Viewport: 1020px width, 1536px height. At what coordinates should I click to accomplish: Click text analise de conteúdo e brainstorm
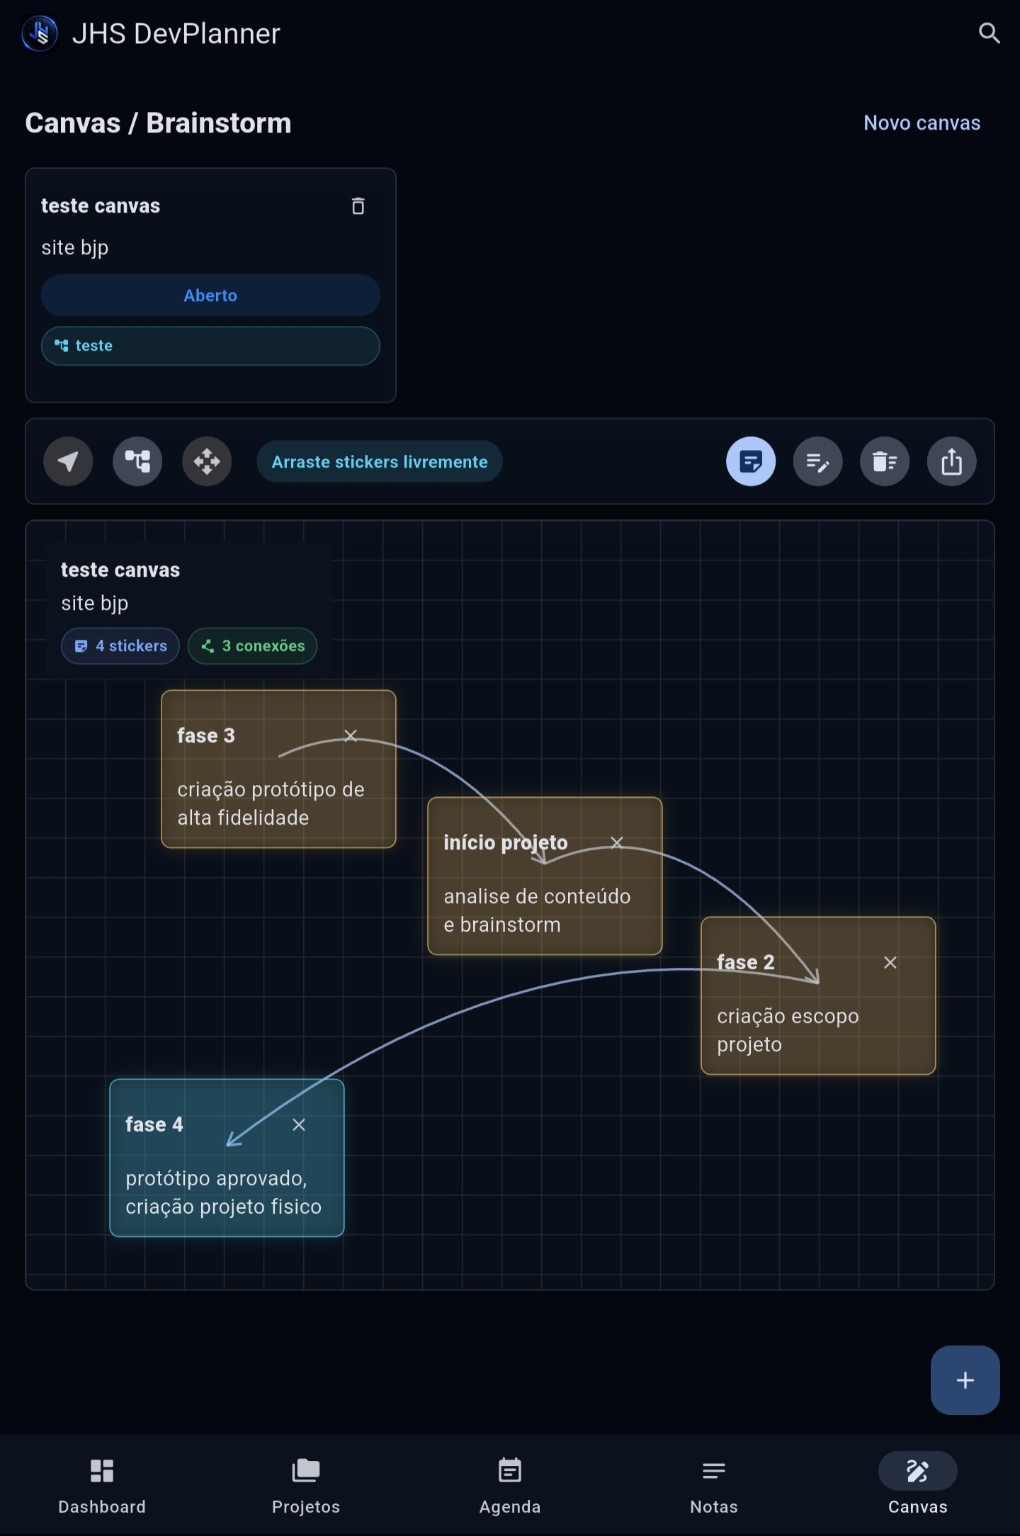tap(537, 910)
